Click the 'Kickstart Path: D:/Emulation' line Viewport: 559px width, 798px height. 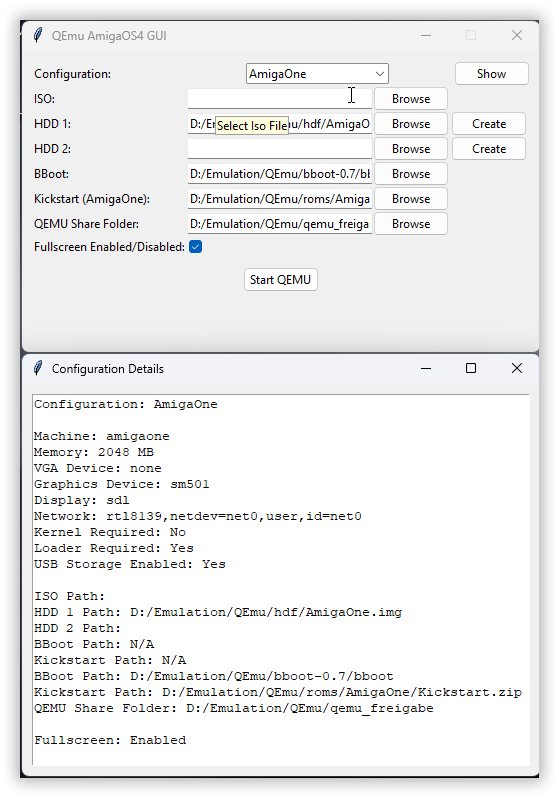coord(277,692)
